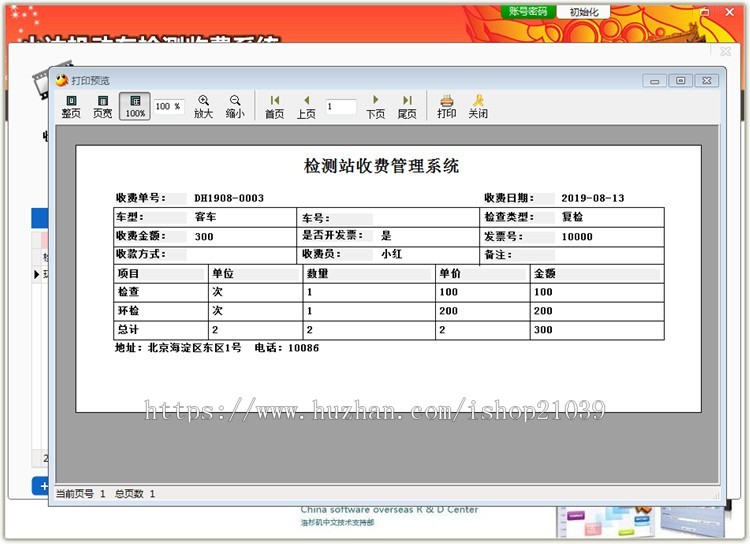Click the invoice number 10000
This screenshot has height=544, width=750.
pyautogui.click(x=577, y=237)
